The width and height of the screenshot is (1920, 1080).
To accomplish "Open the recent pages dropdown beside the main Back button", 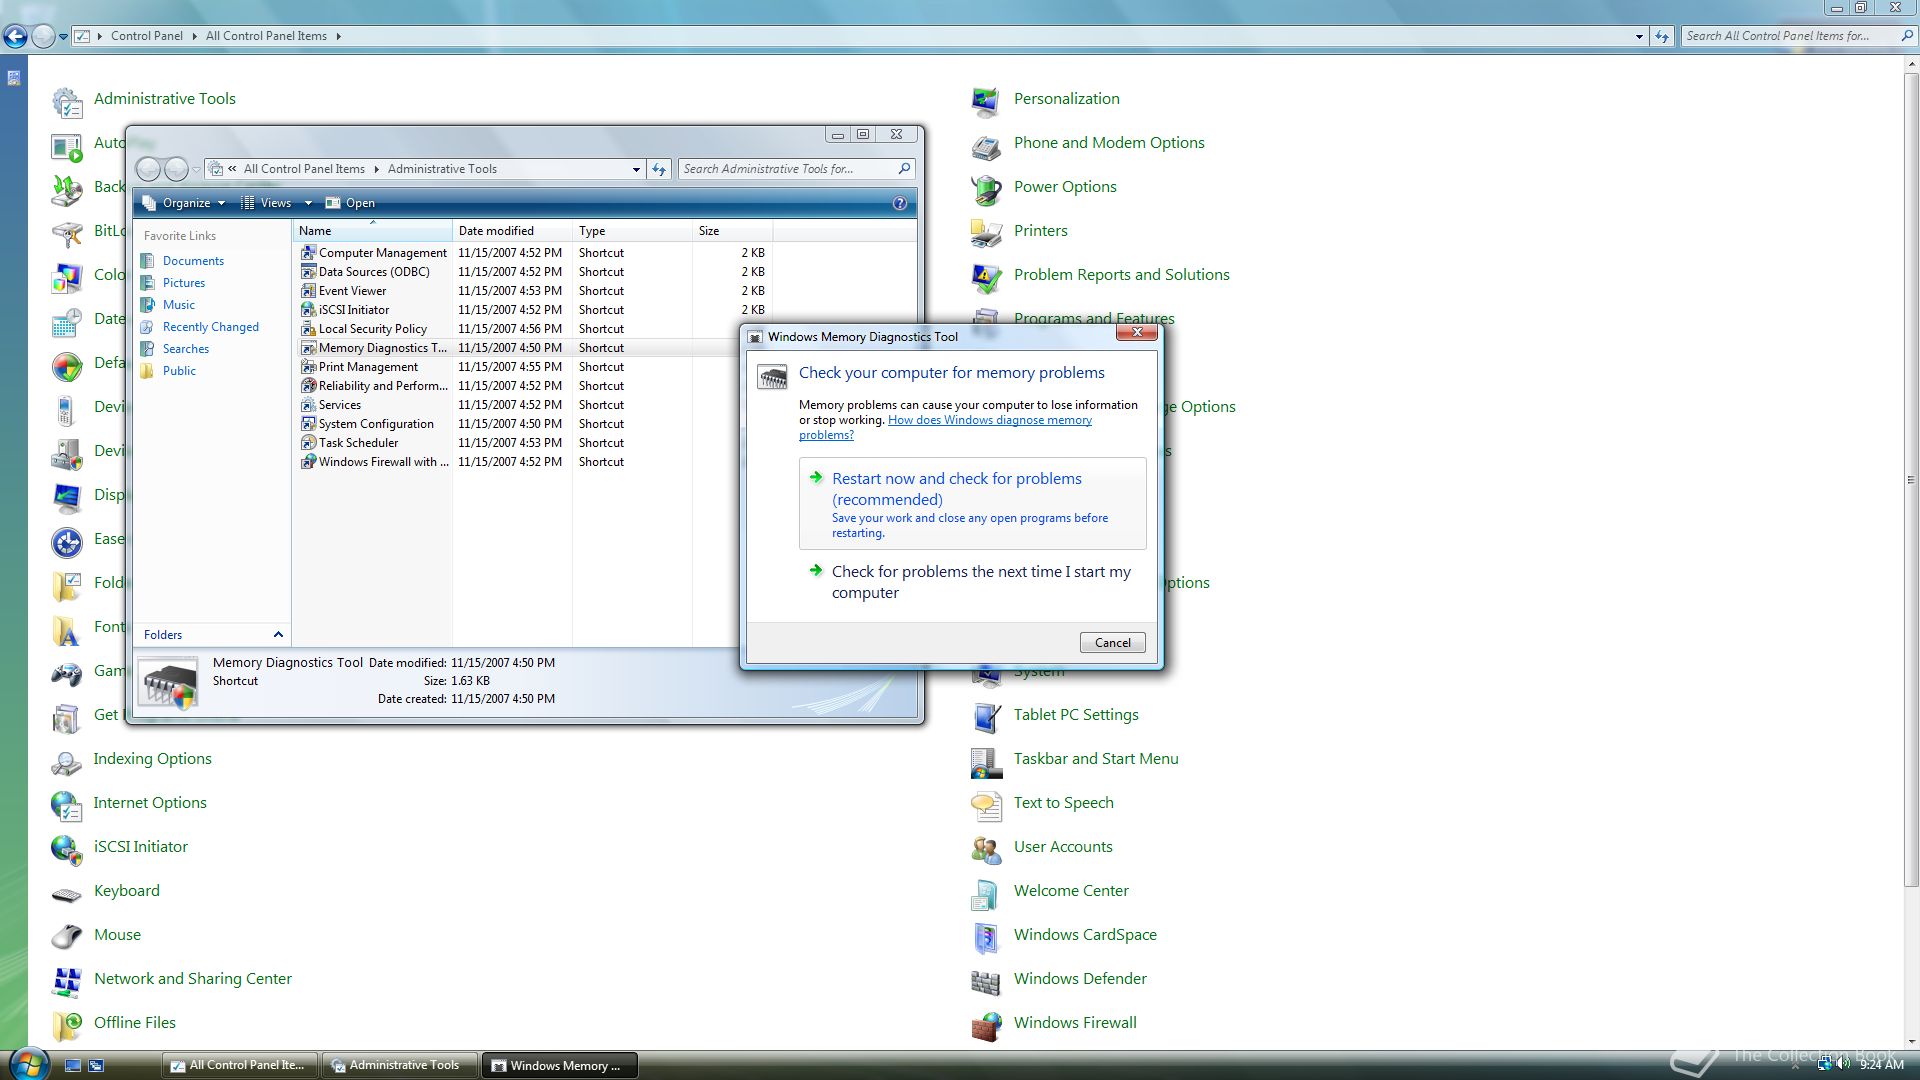I will tap(63, 36).
